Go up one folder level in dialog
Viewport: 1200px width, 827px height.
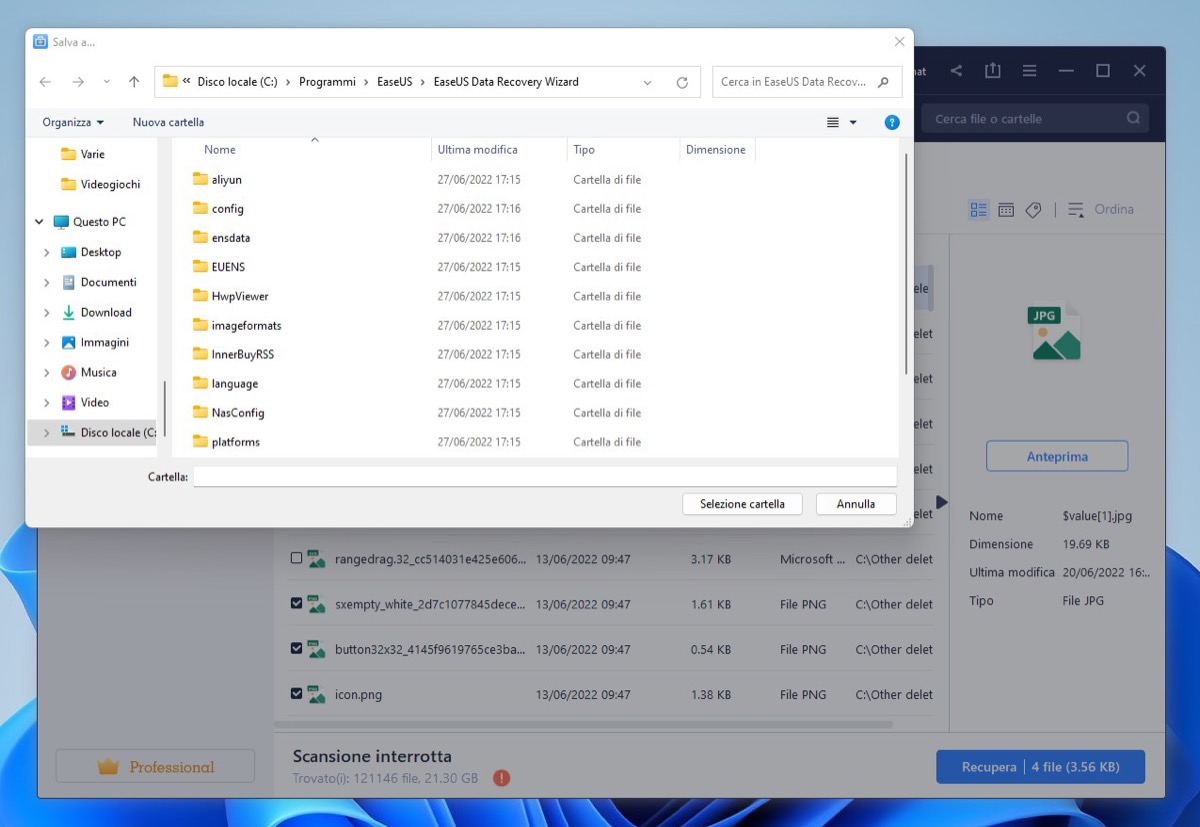point(134,82)
